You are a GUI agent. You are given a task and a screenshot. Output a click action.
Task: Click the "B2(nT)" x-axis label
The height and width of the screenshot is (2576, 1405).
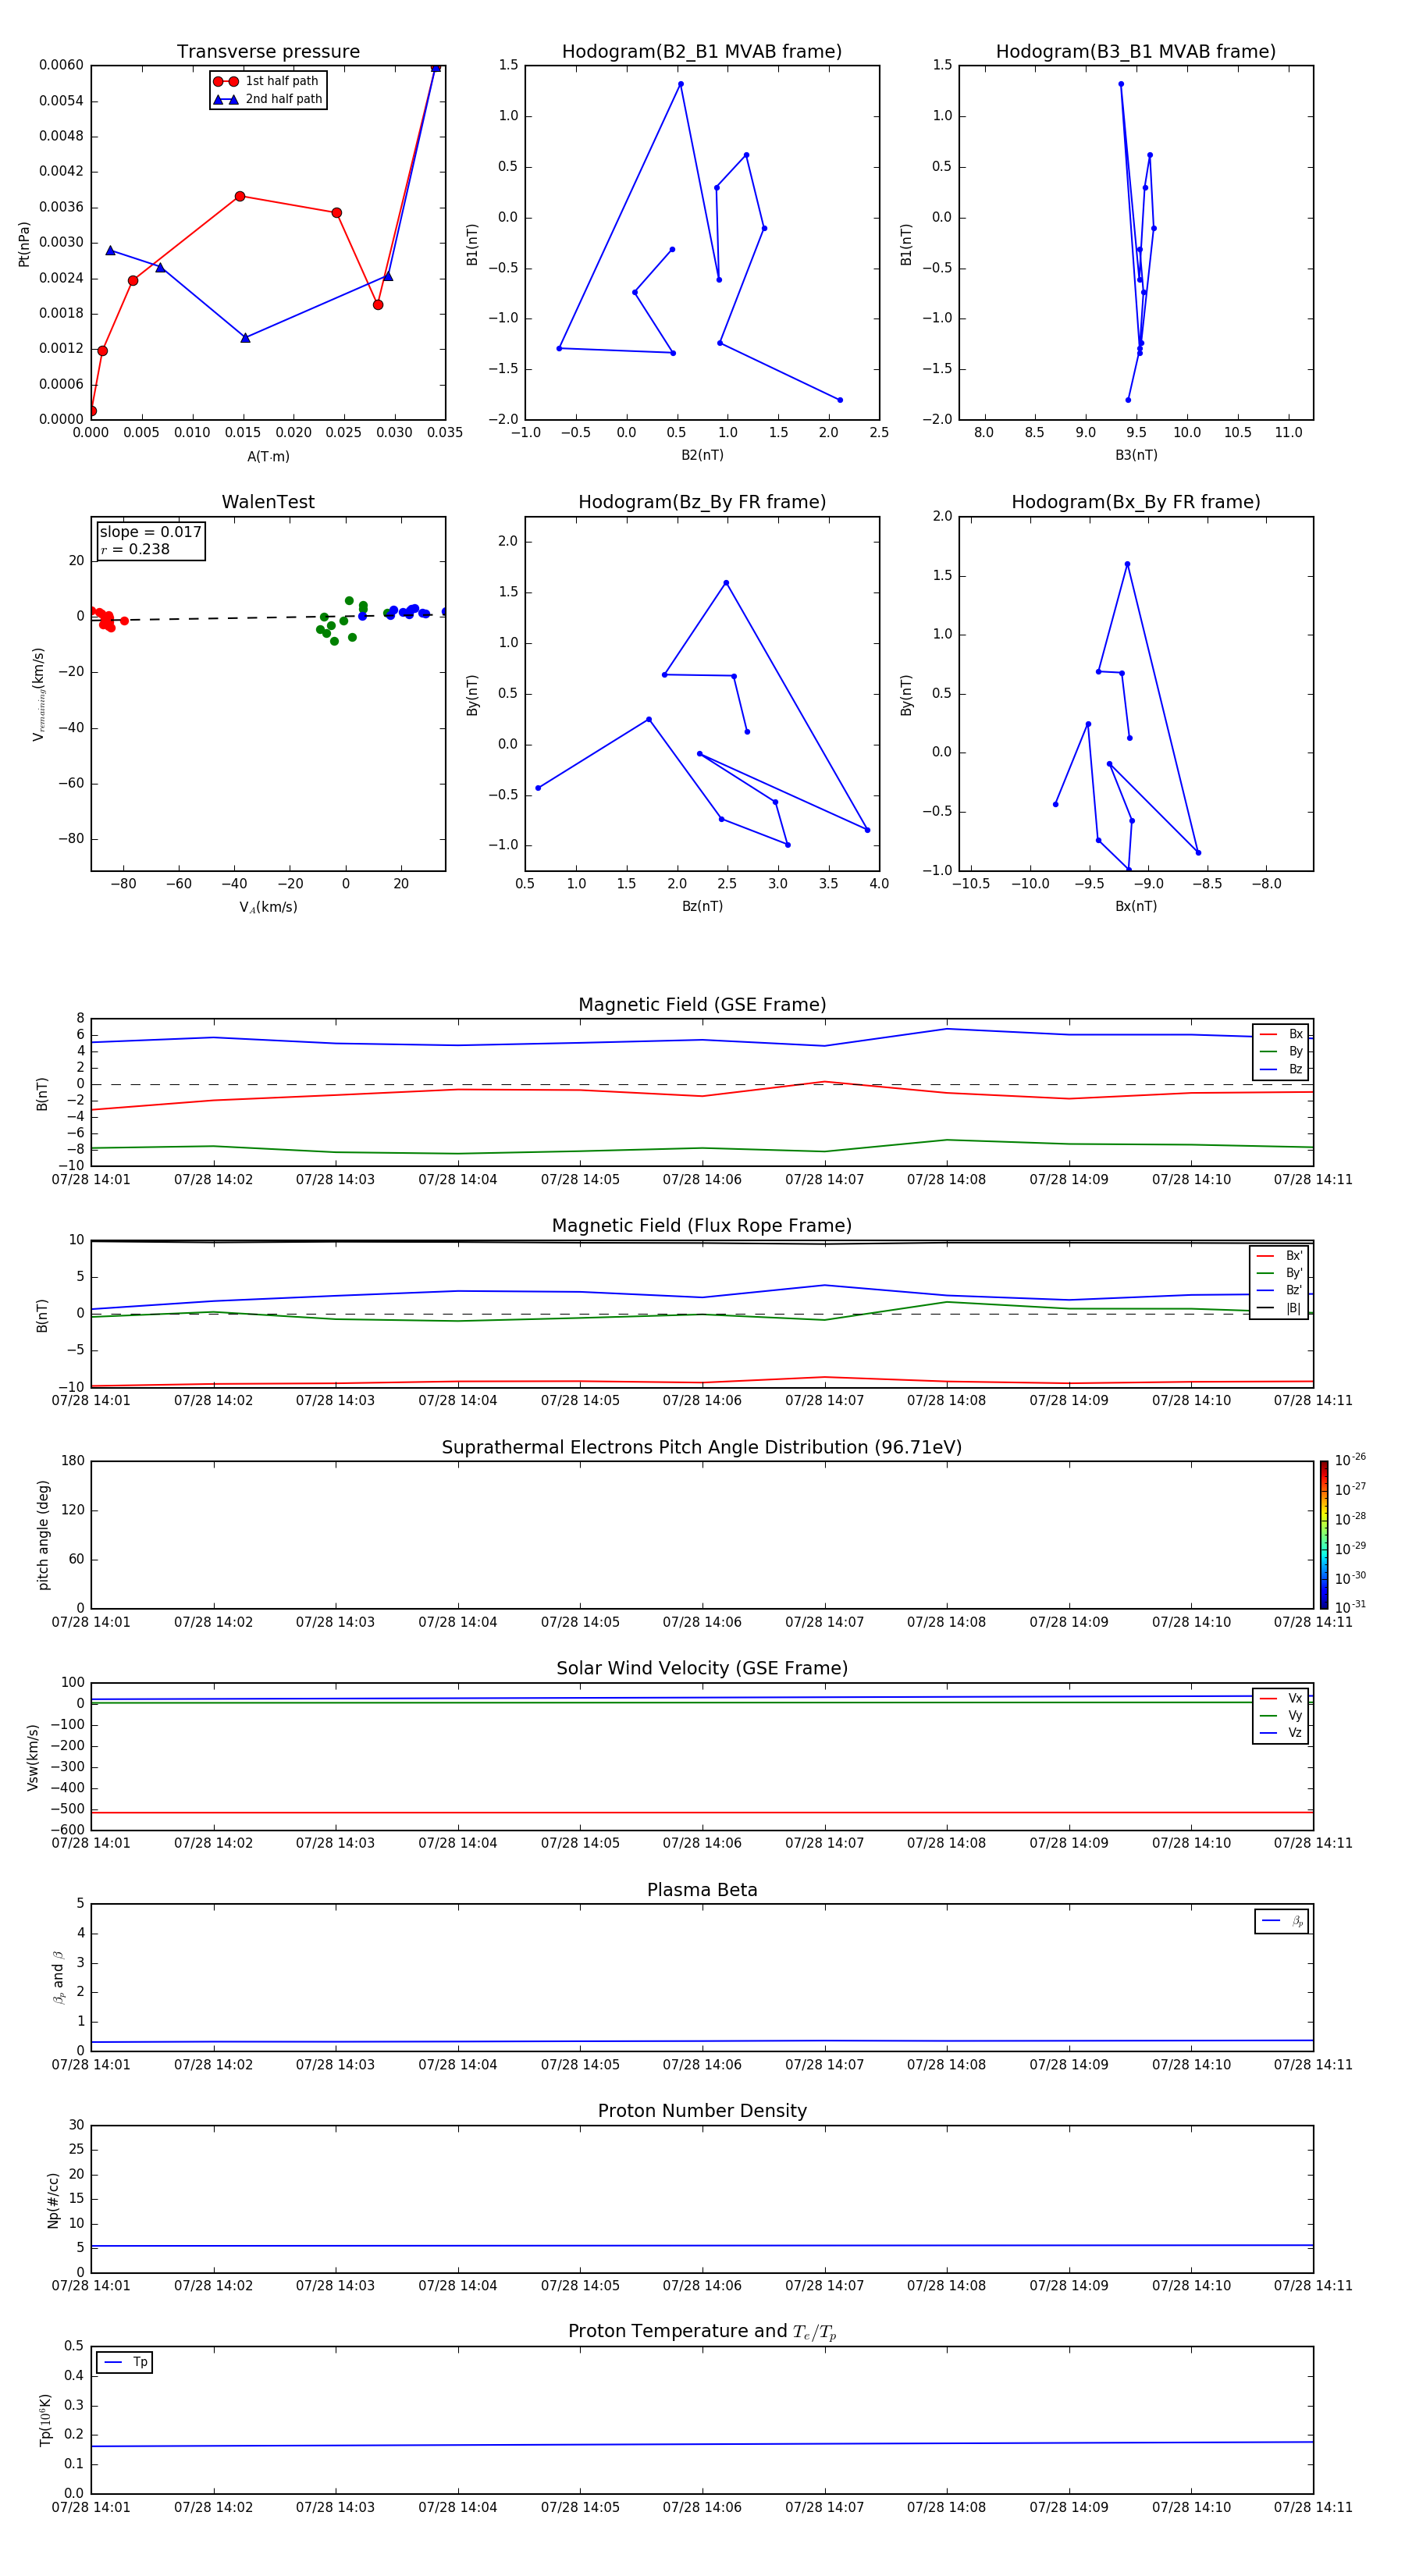click(x=702, y=455)
